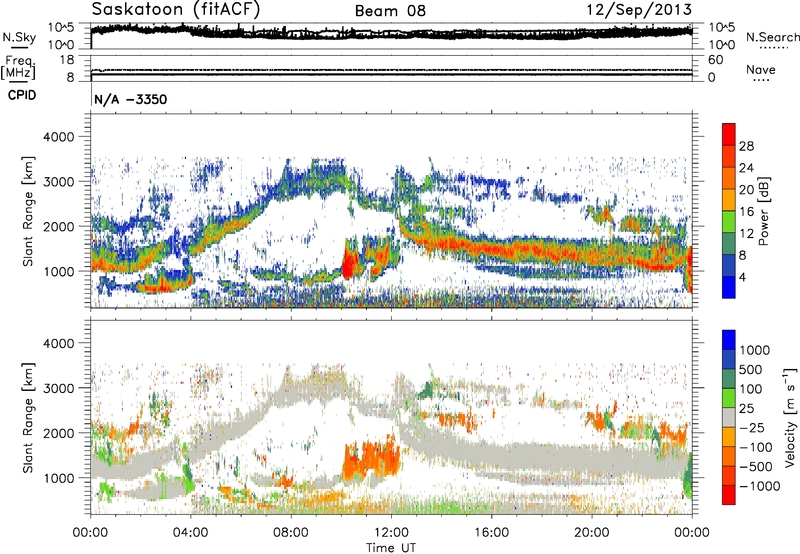The height and width of the screenshot is (554, 800).
Task: Select the 'N.Search' legend label
Action: tap(772, 37)
